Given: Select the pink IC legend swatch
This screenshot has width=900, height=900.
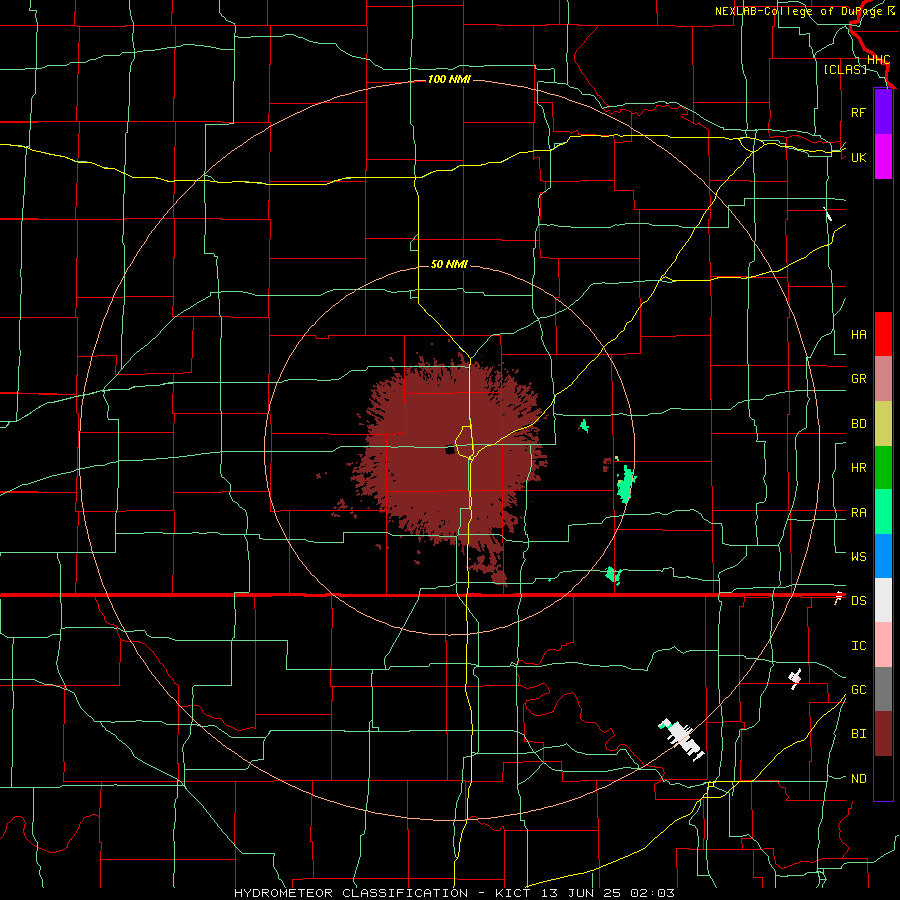Looking at the screenshot, I should (883, 645).
